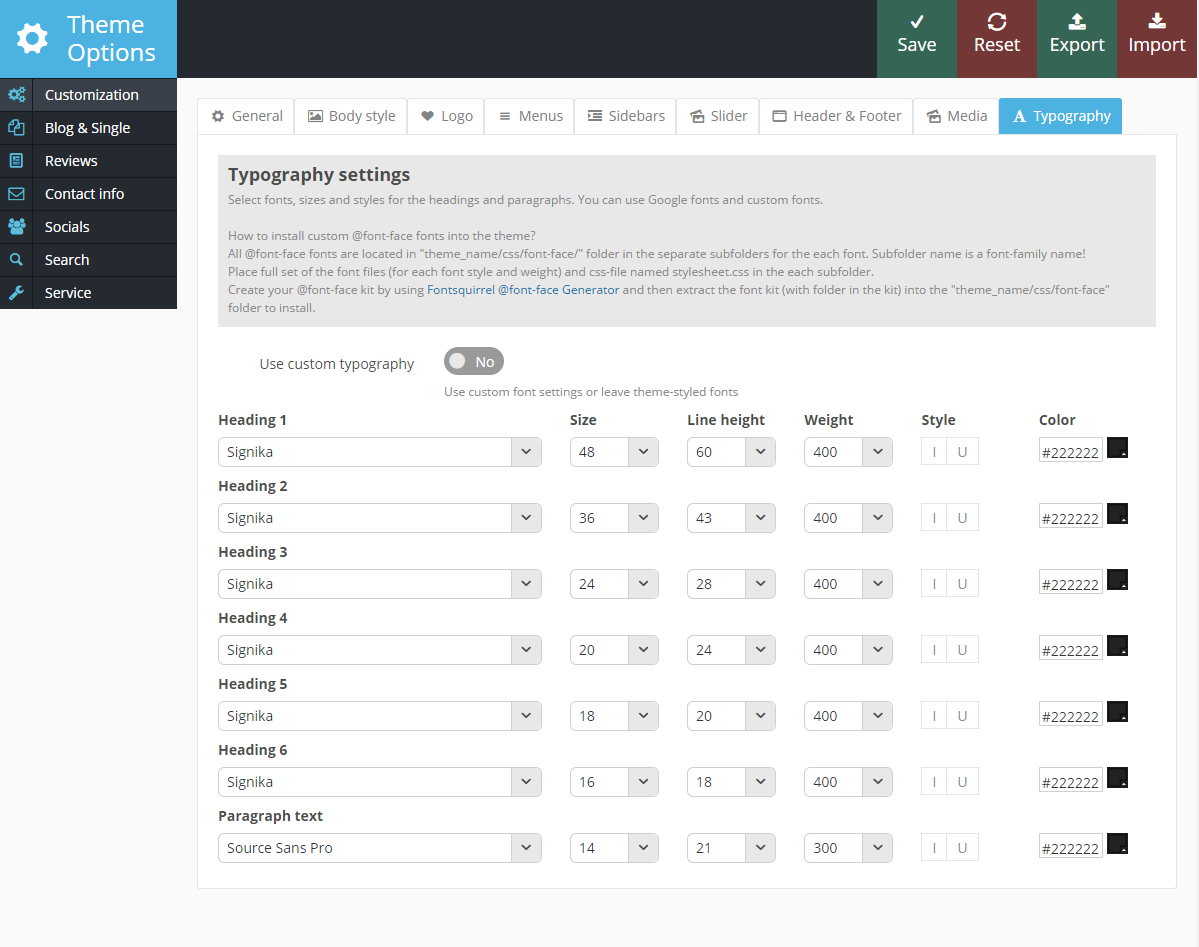Click the Reviews icon in sidebar
The width and height of the screenshot is (1199, 947).
pyautogui.click(x=16, y=161)
